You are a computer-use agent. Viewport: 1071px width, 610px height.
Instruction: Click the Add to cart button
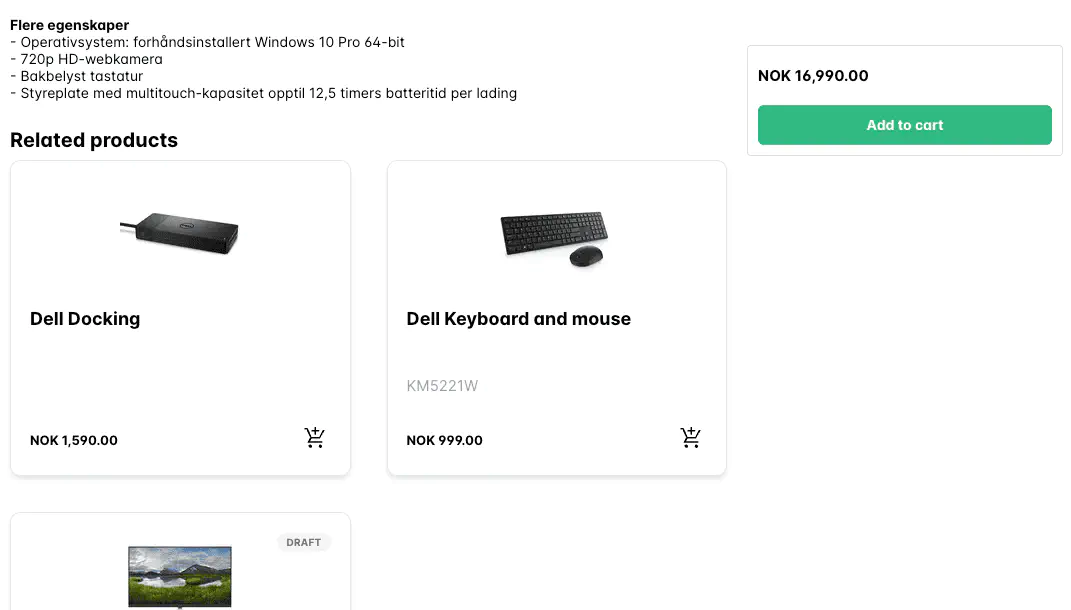tap(904, 125)
